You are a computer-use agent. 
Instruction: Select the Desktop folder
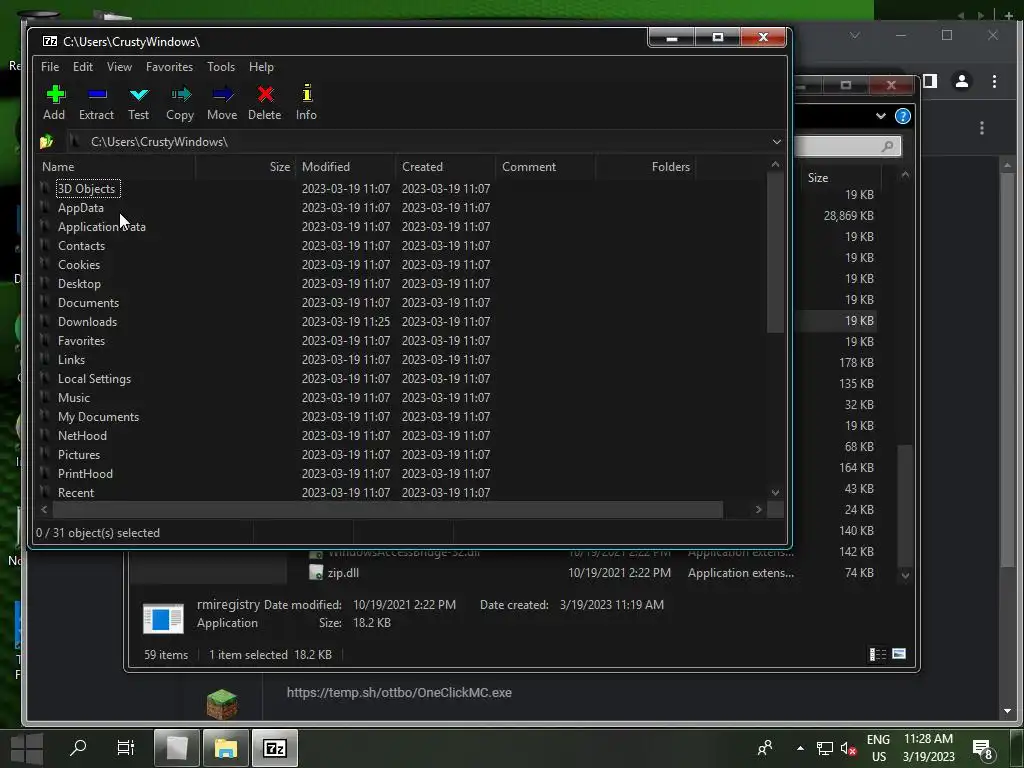79,283
